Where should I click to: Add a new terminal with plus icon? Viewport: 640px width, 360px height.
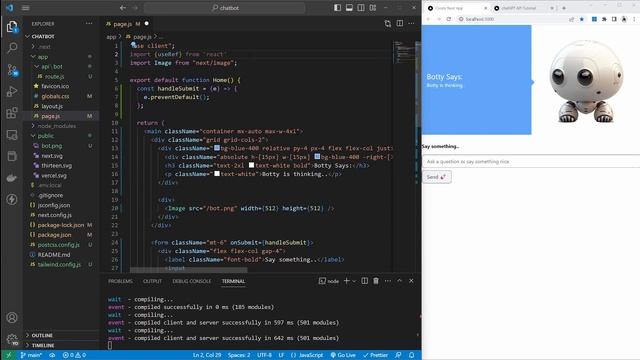[347, 281]
